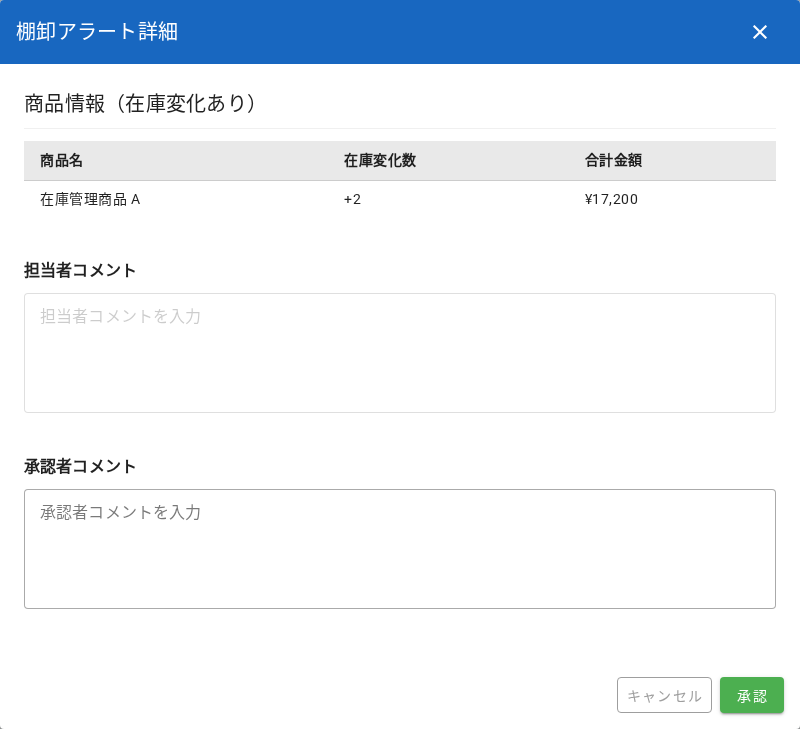Click the 承認 green button
800x729 pixels.
point(752,695)
